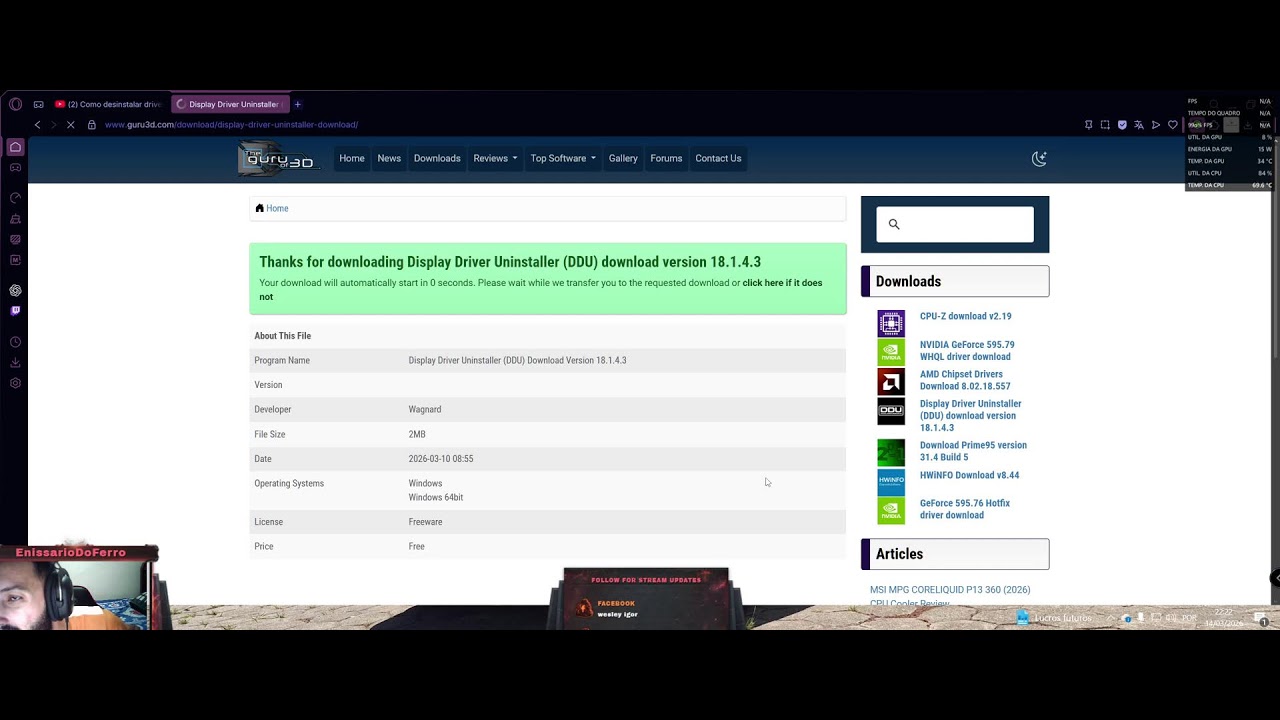Open the Contact Us nav item
The width and height of the screenshot is (1280, 720).
[x=718, y=158]
